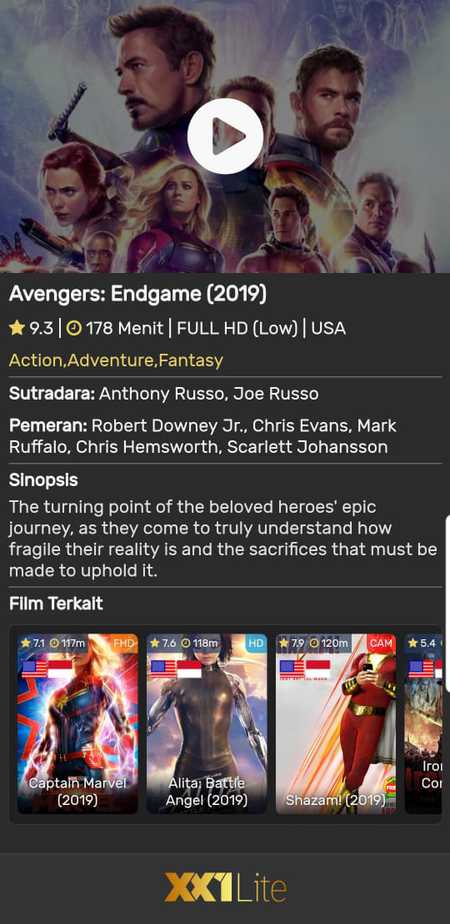Tap the US flag on Shazam poster
Screen dimensions: 450x924
click(292, 669)
